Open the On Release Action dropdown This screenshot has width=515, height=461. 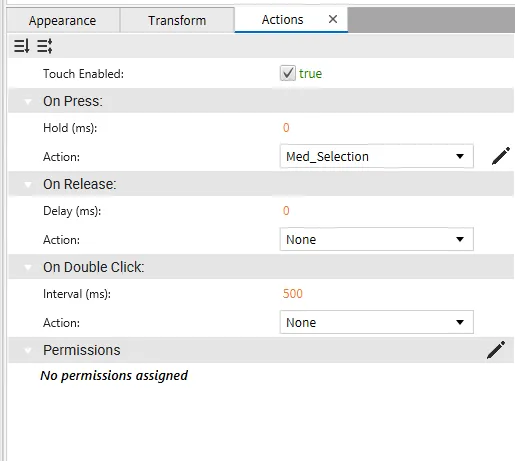pyautogui.click(x=377, y=239)
